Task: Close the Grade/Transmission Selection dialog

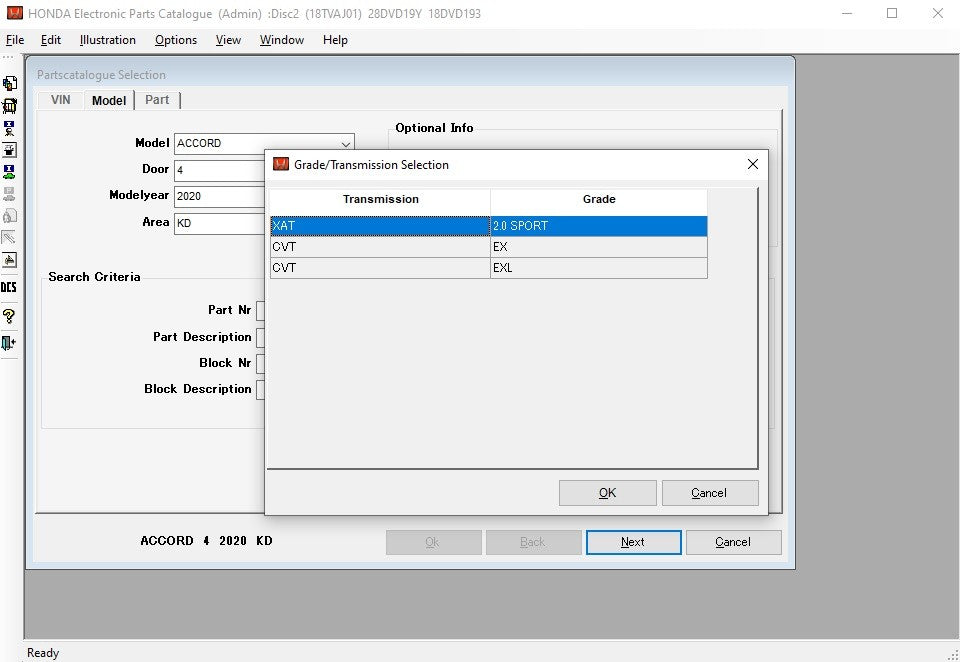Action: [753, 165]
